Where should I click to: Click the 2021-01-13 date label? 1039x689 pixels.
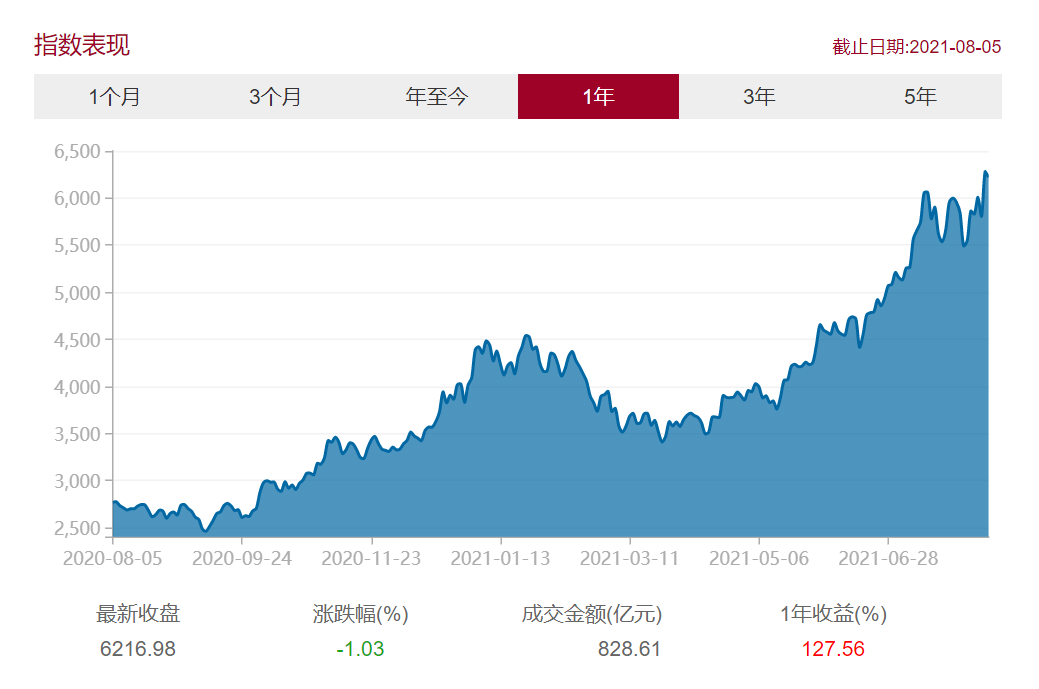(x=500, y=558)
